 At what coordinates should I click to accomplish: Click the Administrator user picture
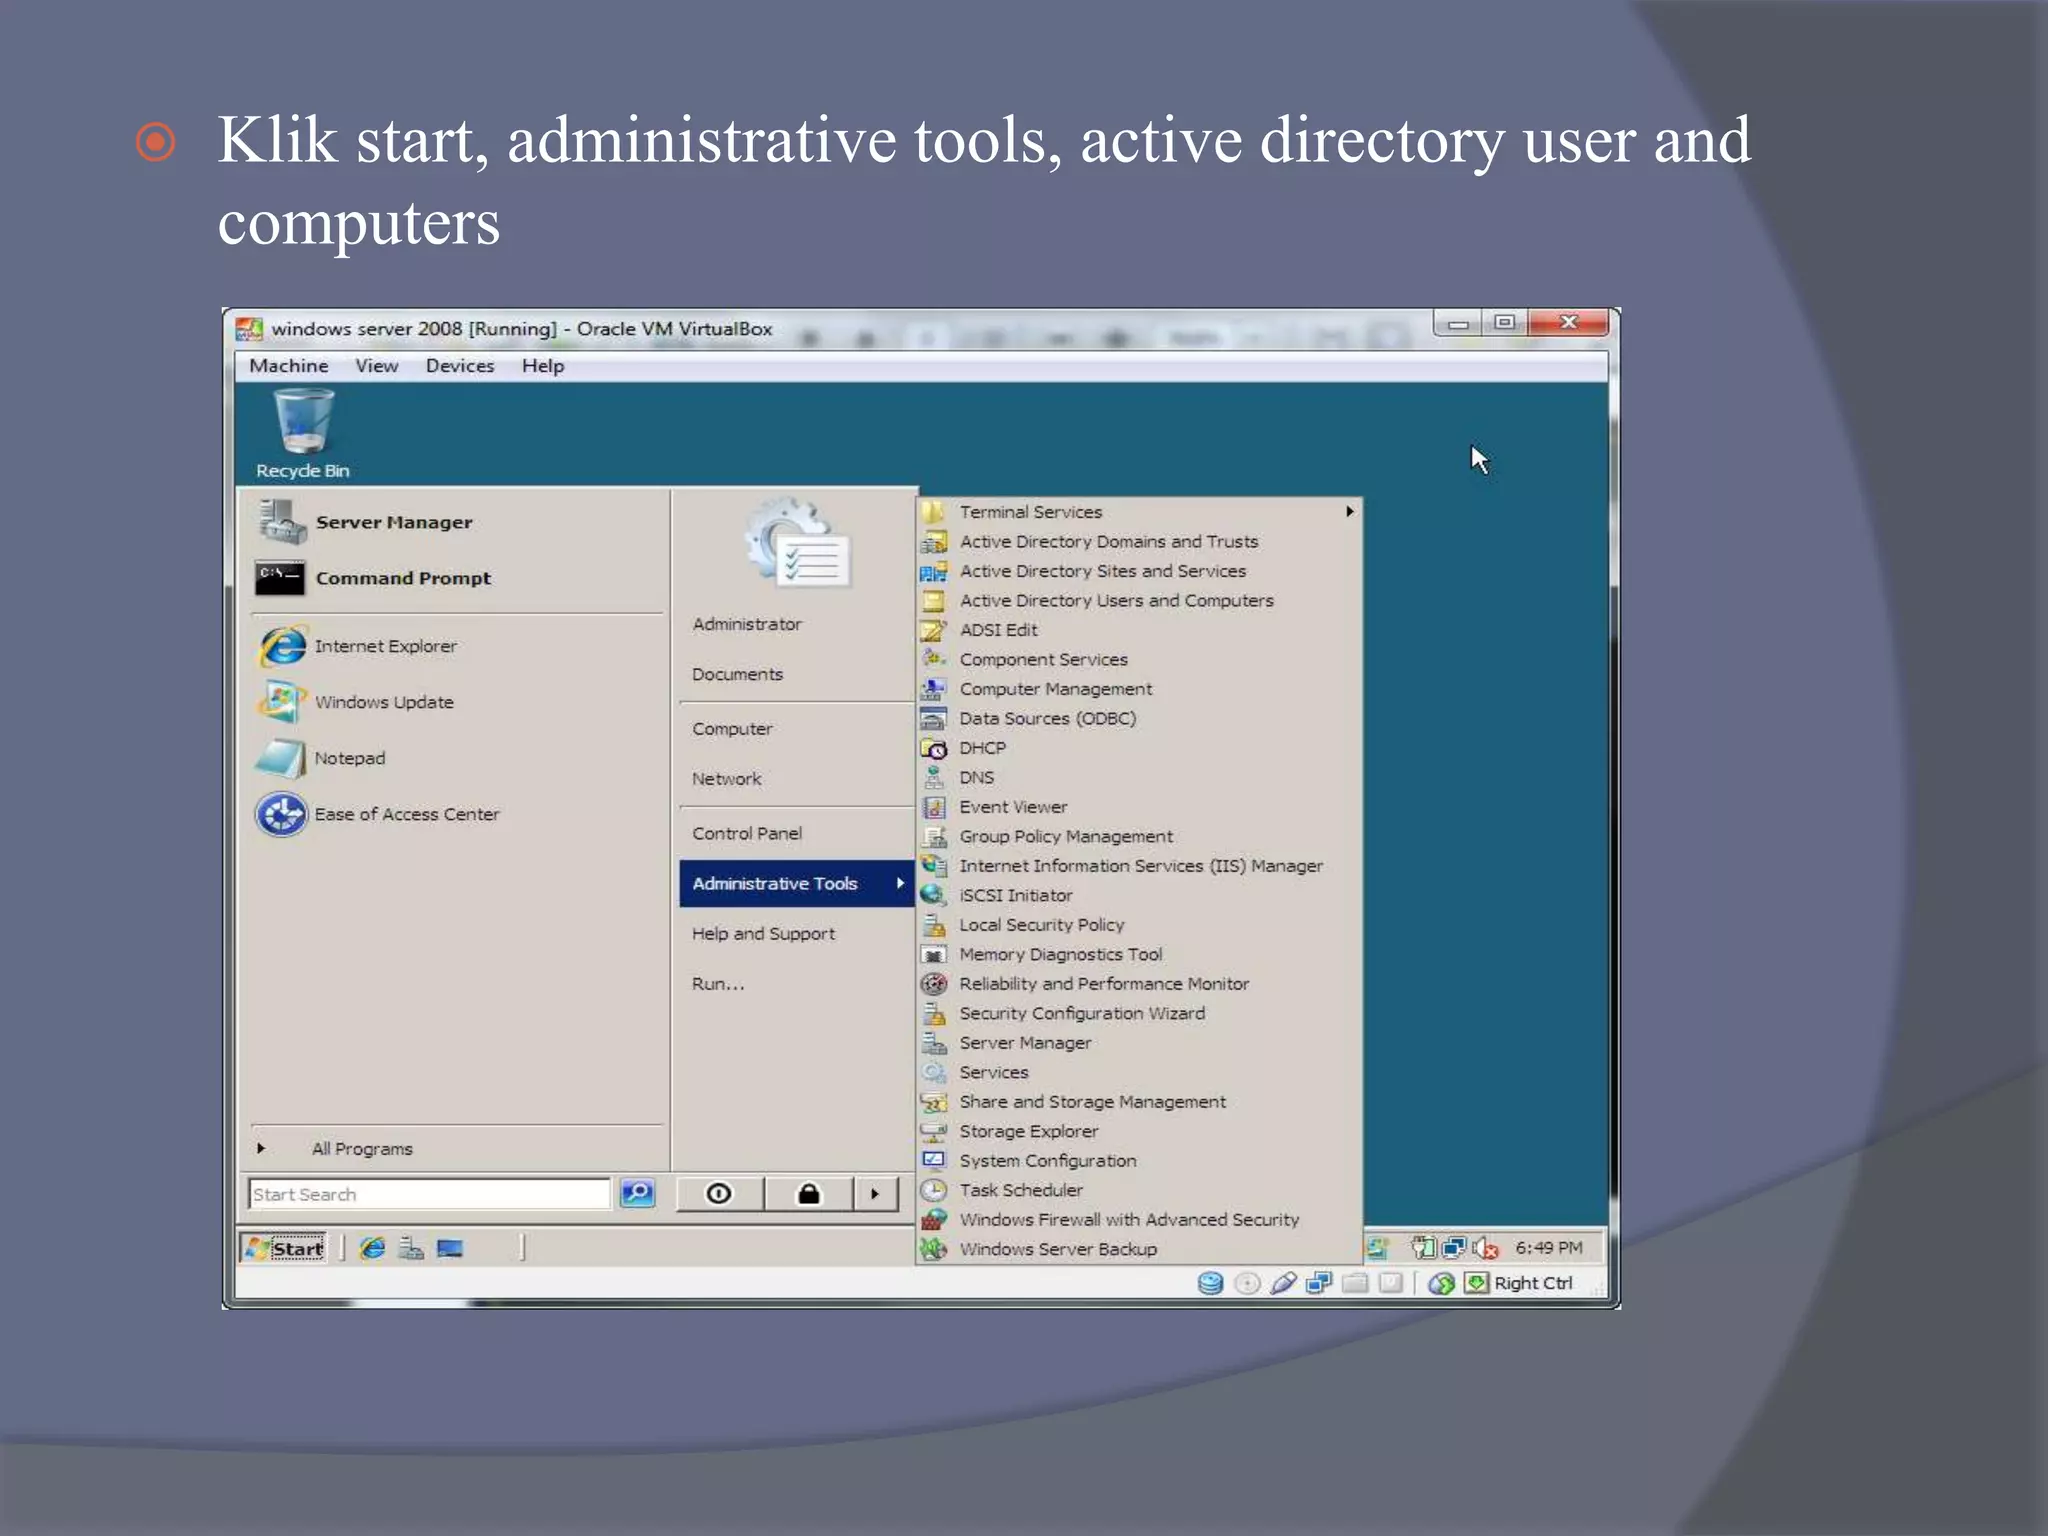pos(796,544)
